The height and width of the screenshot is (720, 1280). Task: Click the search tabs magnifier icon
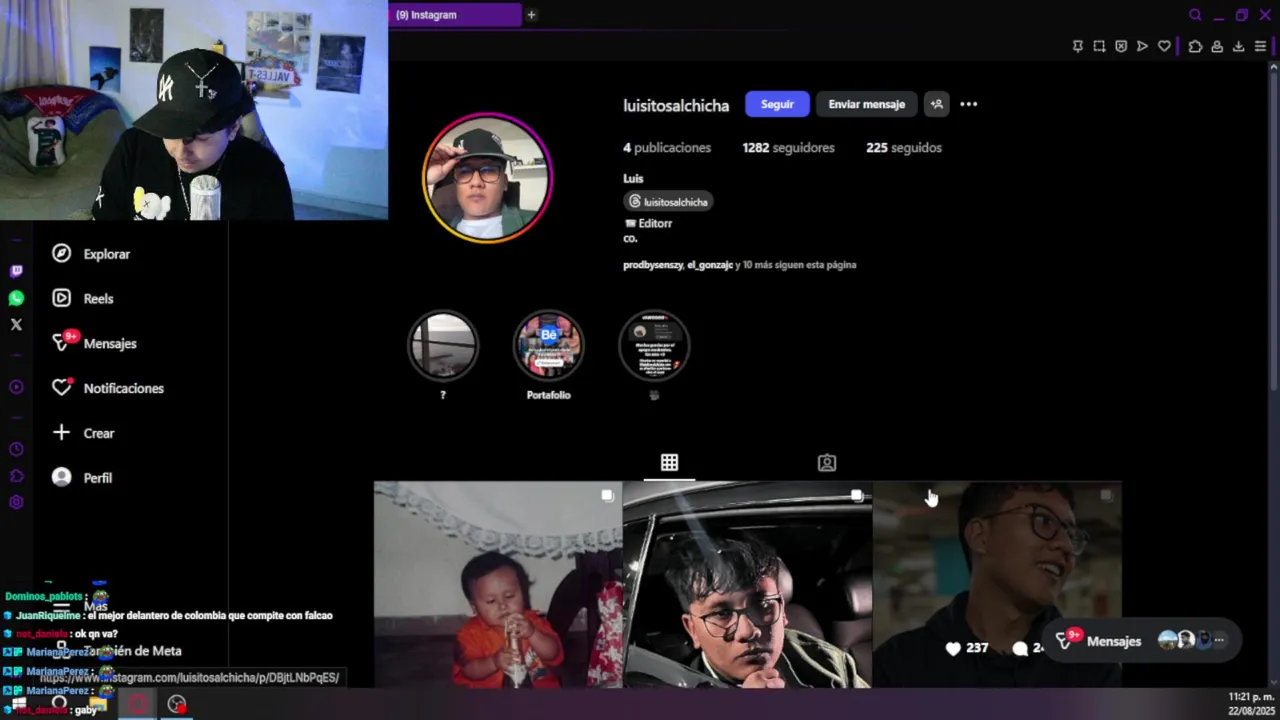click(x=1195, y=15)
